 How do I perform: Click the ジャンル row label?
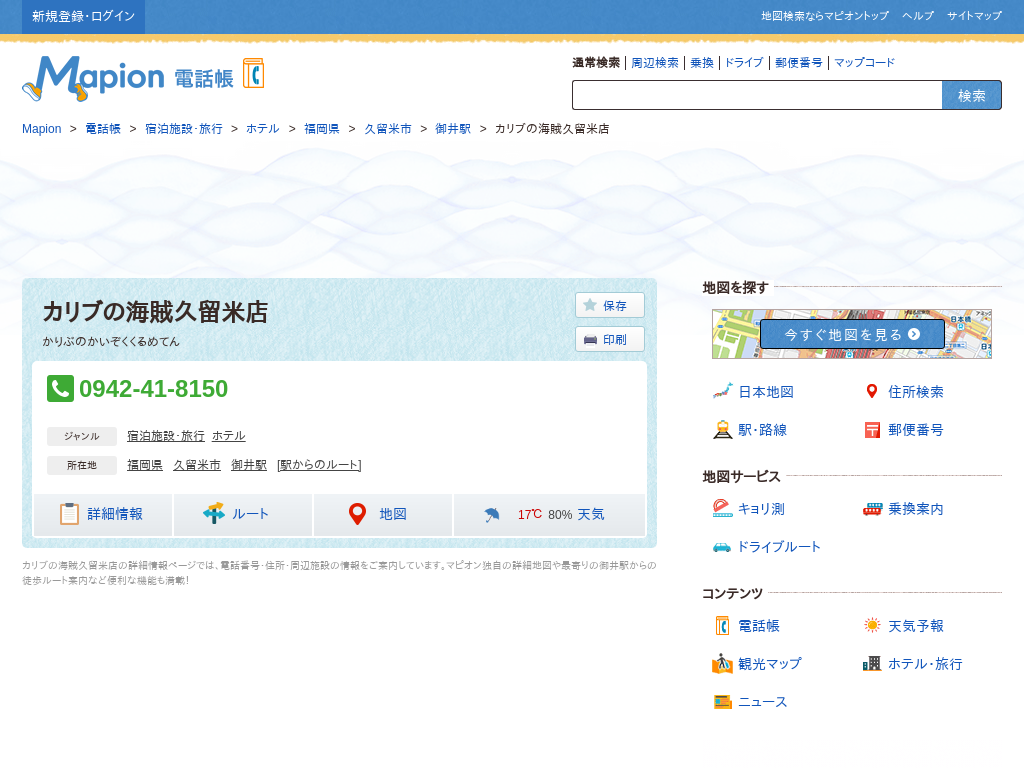(x=82, y=436)
